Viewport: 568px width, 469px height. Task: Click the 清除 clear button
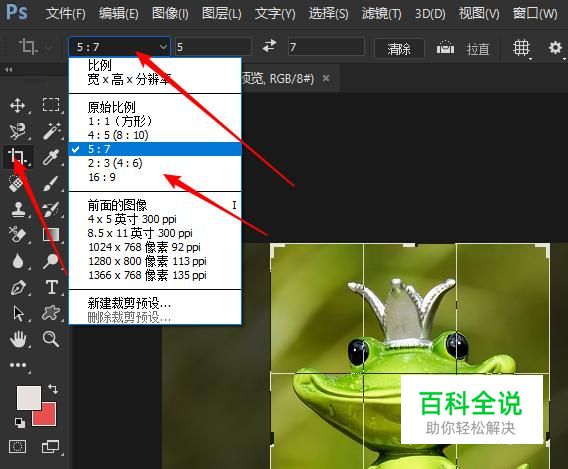399,48
